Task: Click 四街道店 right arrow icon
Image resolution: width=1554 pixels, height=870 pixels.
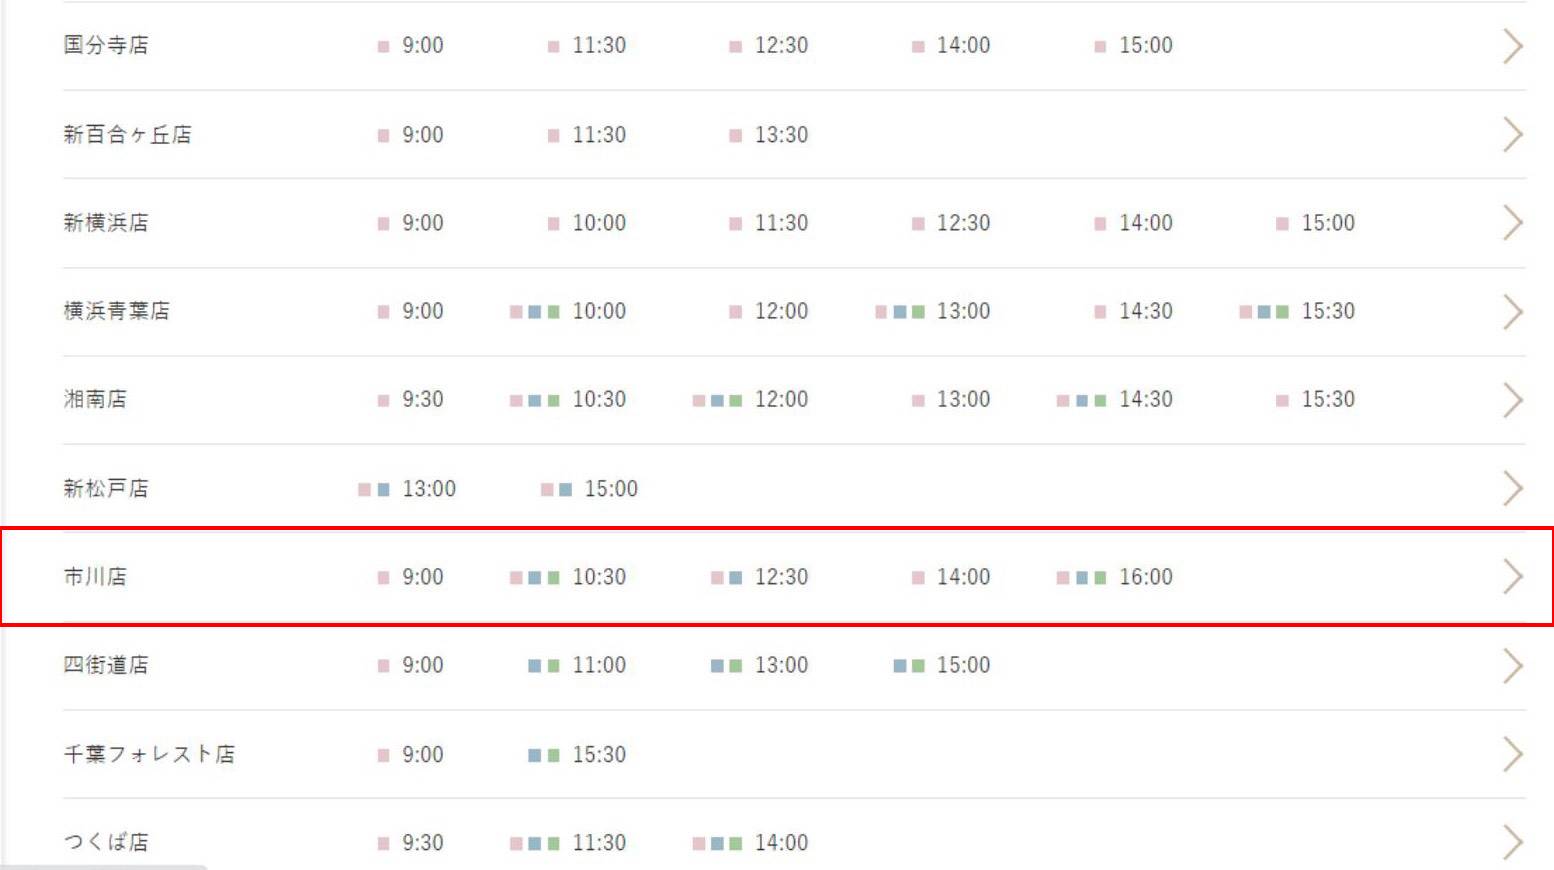Action: coord(1513,666)
